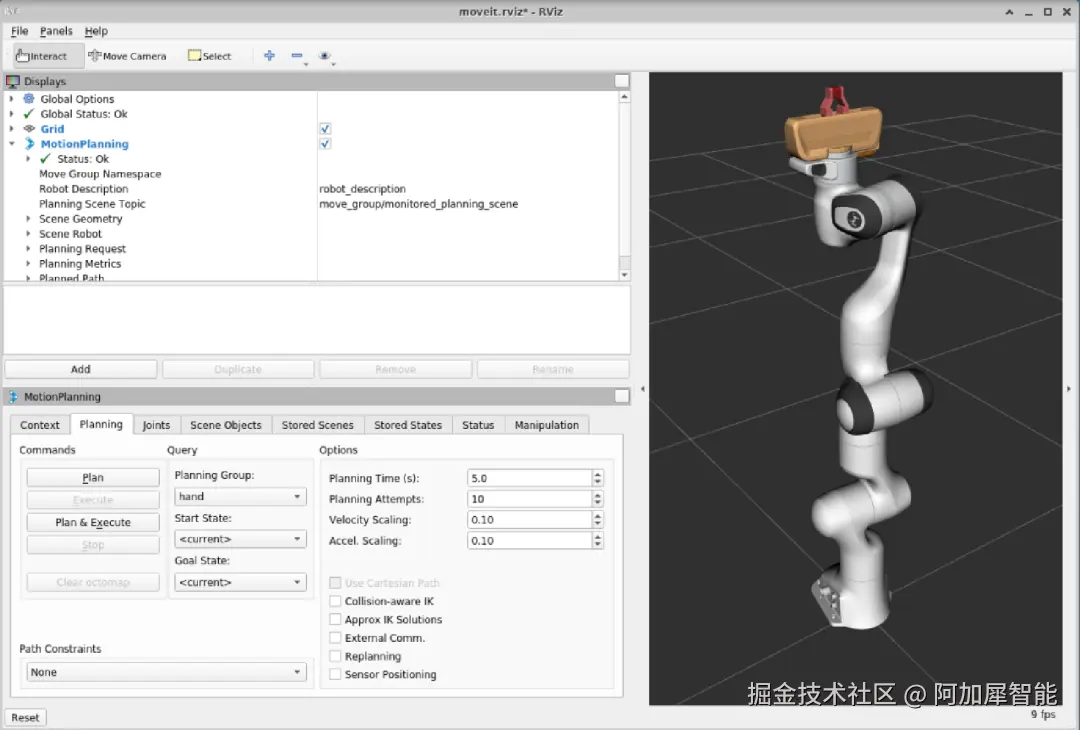Switch to the Scene Objects tab
Screen dimensions: 1080x730
point(226,425)
